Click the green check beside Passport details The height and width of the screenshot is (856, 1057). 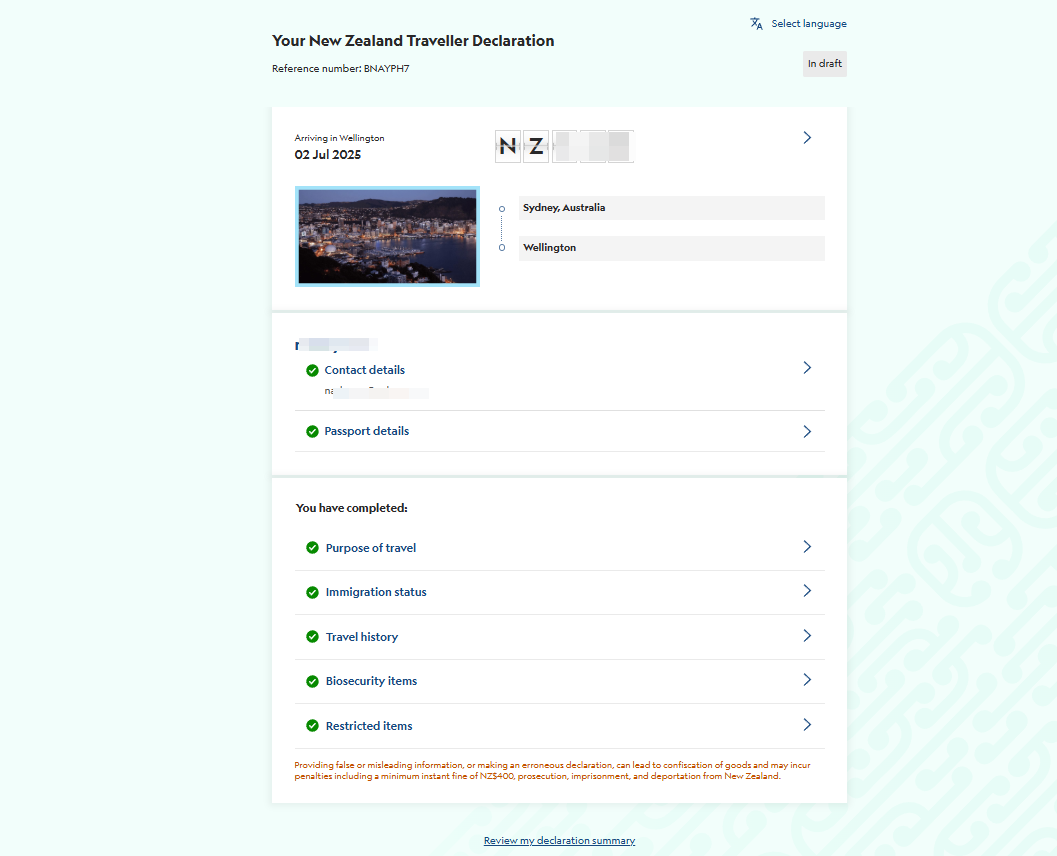click(312, 431)
